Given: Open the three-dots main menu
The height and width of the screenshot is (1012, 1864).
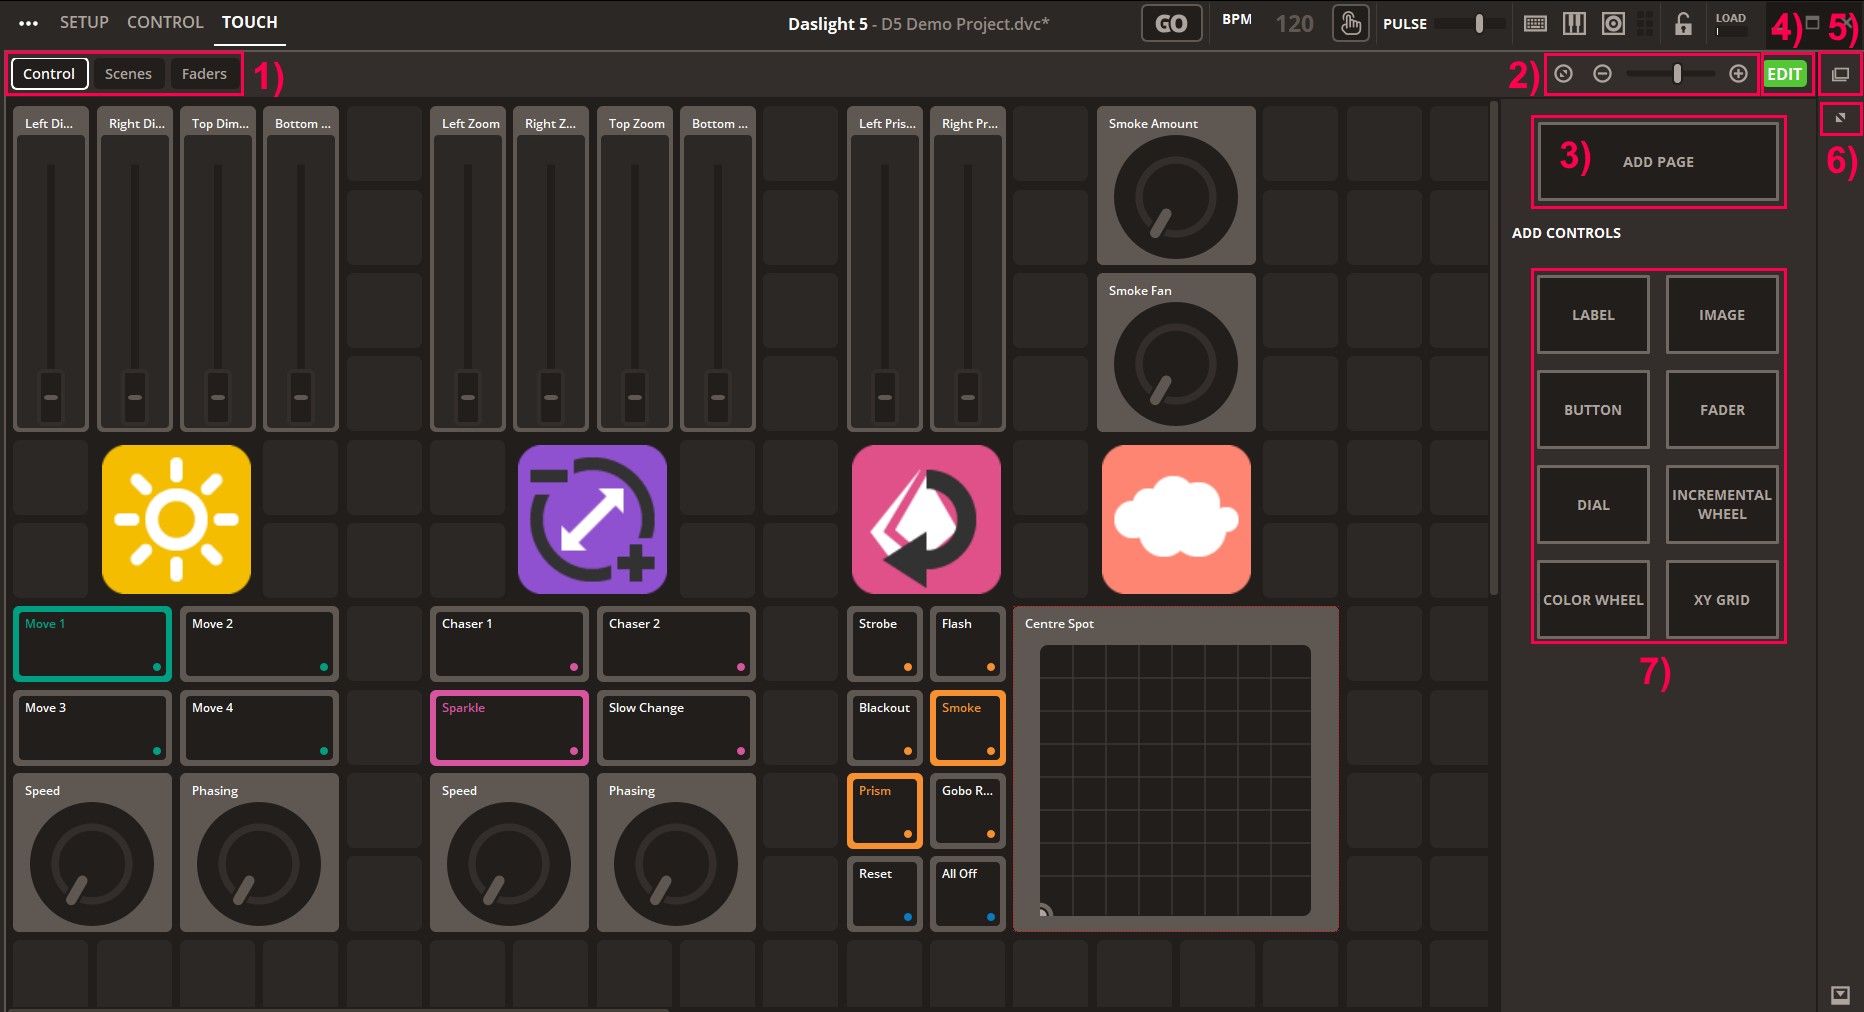Looking at the screenshot, I should pyautogui.click(x=28, y=23).
